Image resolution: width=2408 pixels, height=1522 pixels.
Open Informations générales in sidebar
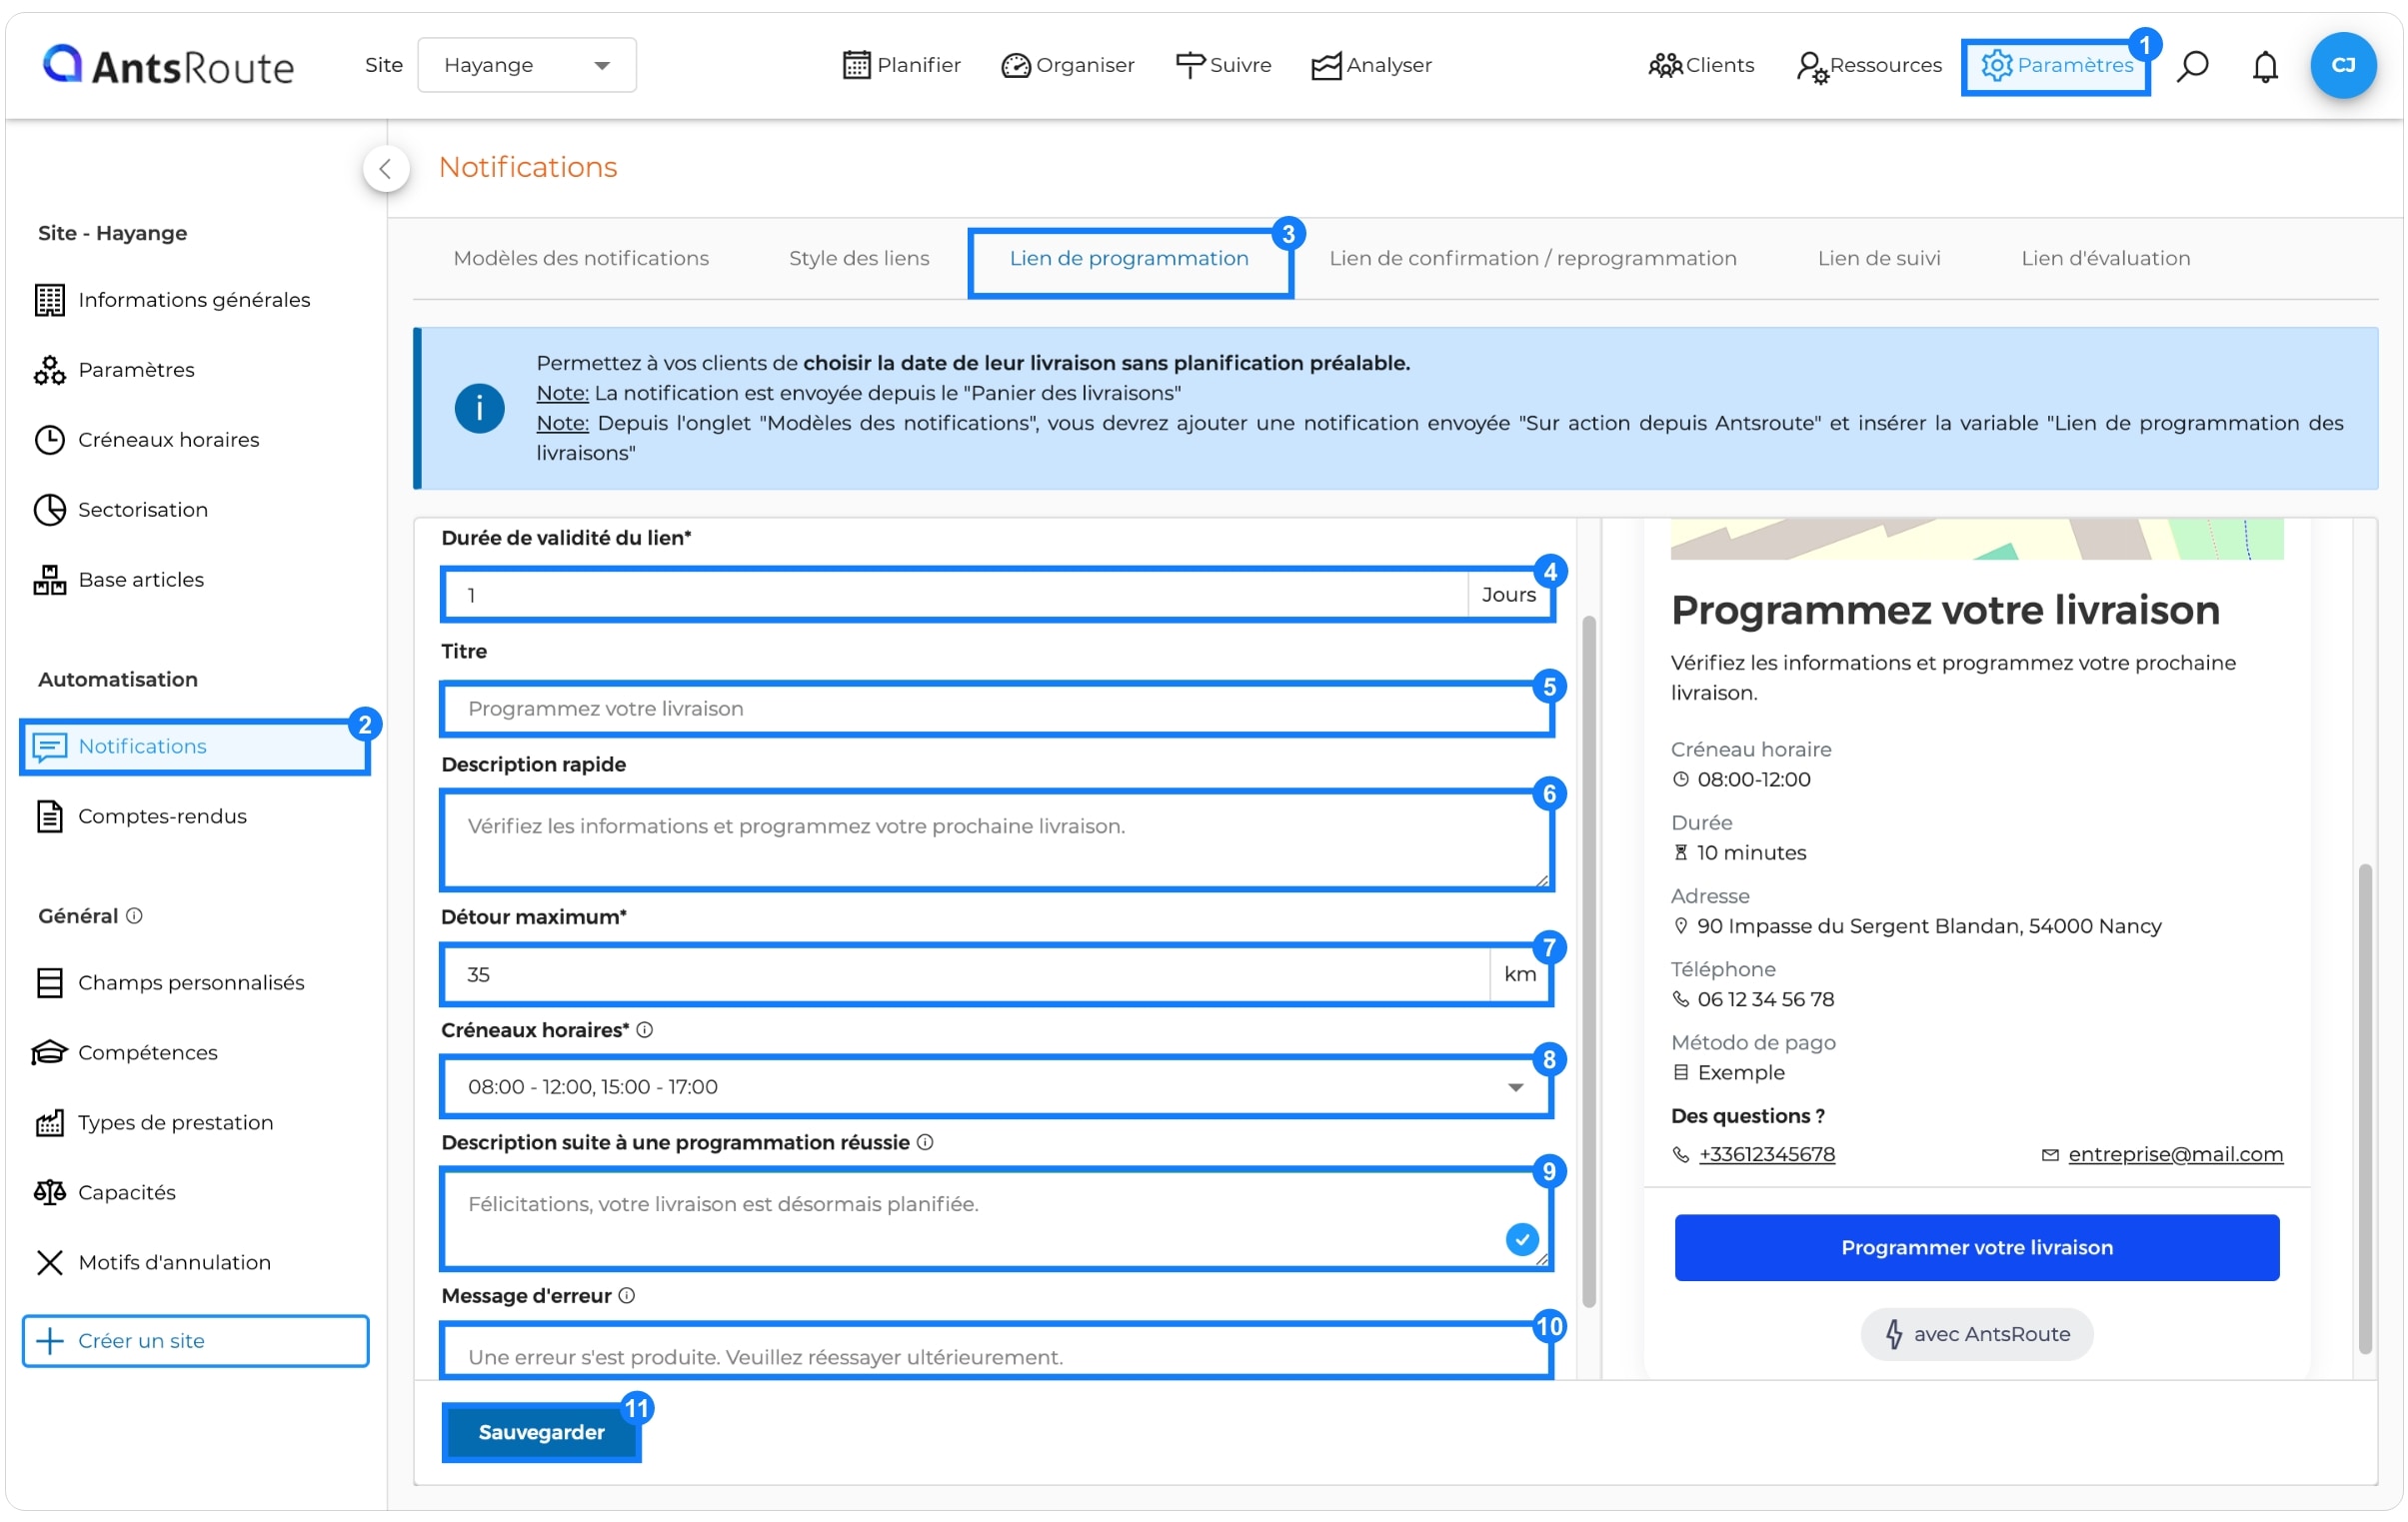point(172,300)
